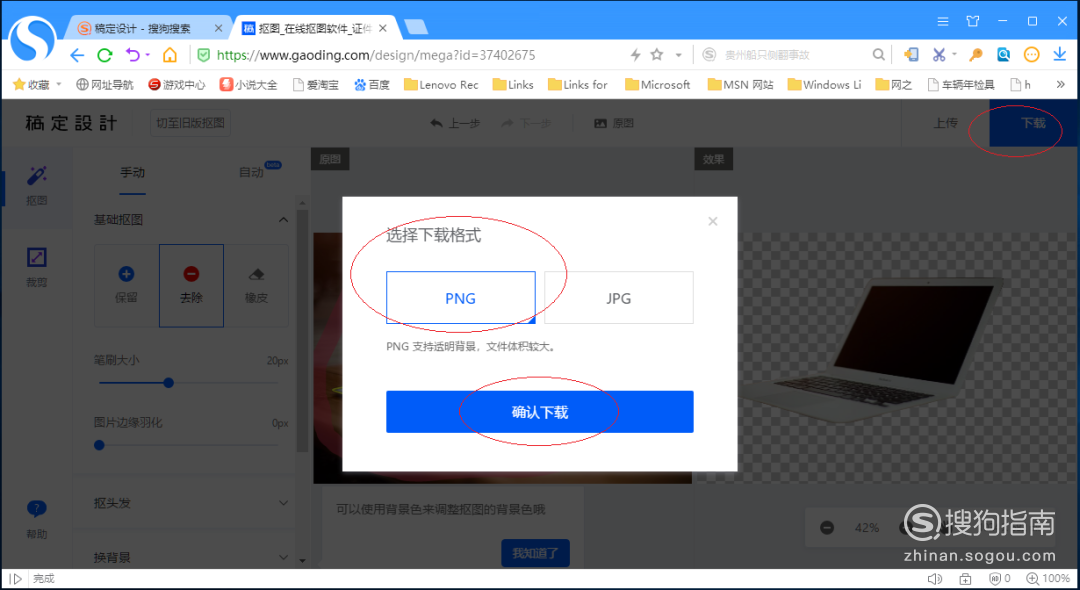Open the browser hamburger menu
Viewport: 1080px width, 590px height.
click(943, 21)
